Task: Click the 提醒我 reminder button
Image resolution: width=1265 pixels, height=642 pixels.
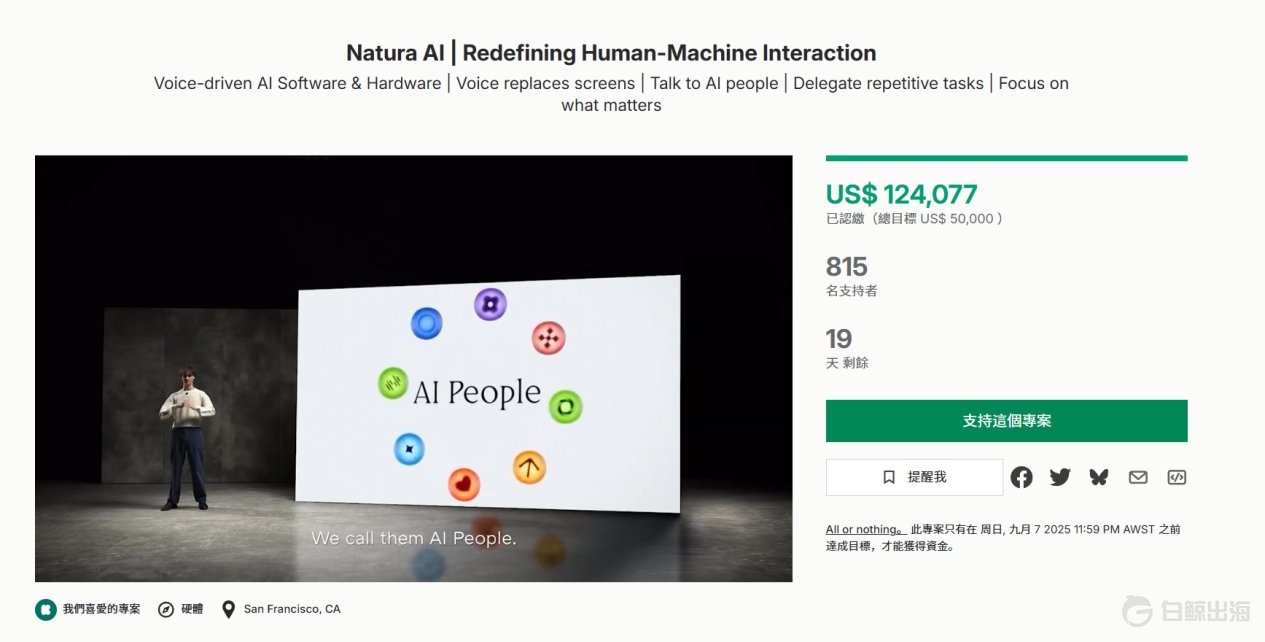Action: pos(914,478)
